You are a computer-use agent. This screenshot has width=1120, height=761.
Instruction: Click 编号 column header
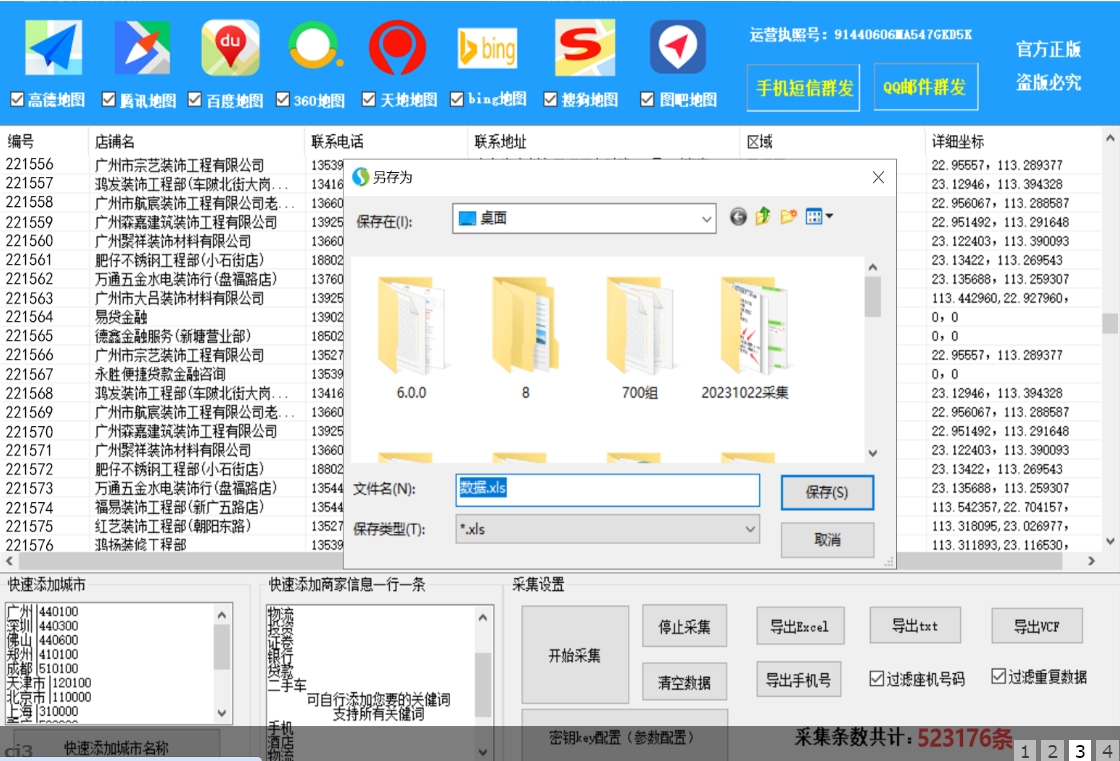pos(46,141)
